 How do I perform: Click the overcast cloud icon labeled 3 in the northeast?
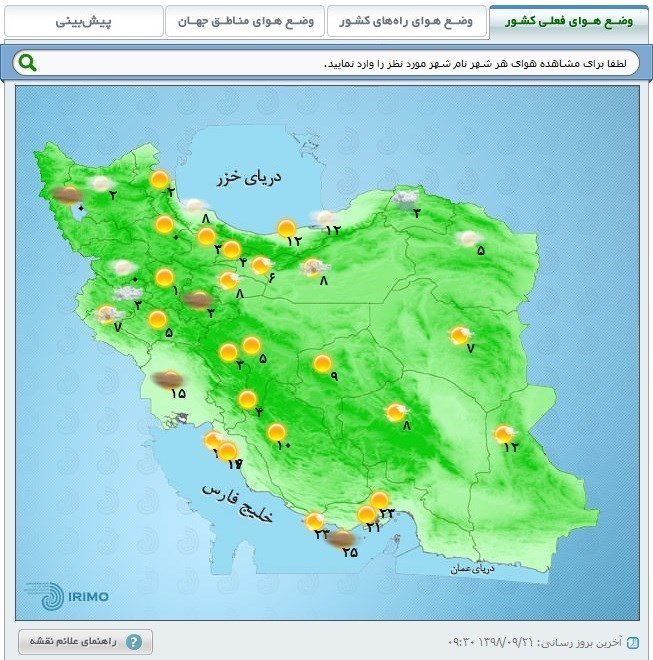[405, 199]
